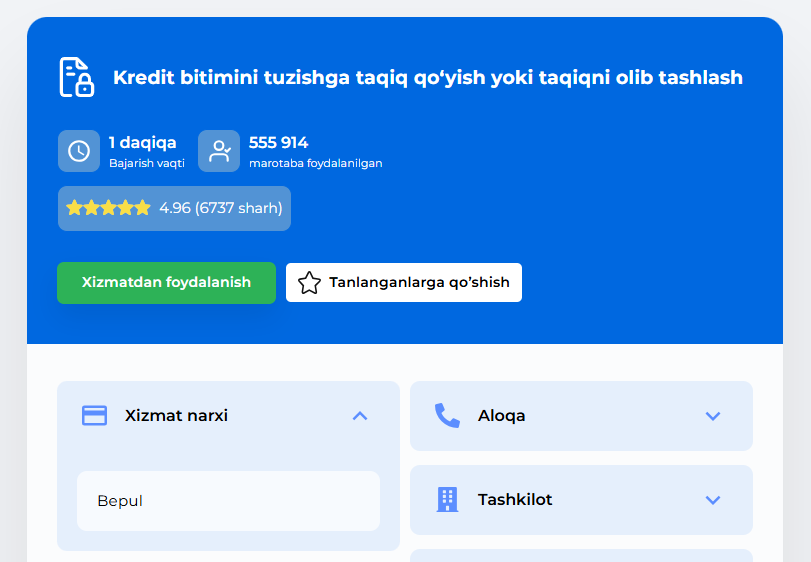Select the Tashkilot heading label
811x562 pixels.
point(515,499)
